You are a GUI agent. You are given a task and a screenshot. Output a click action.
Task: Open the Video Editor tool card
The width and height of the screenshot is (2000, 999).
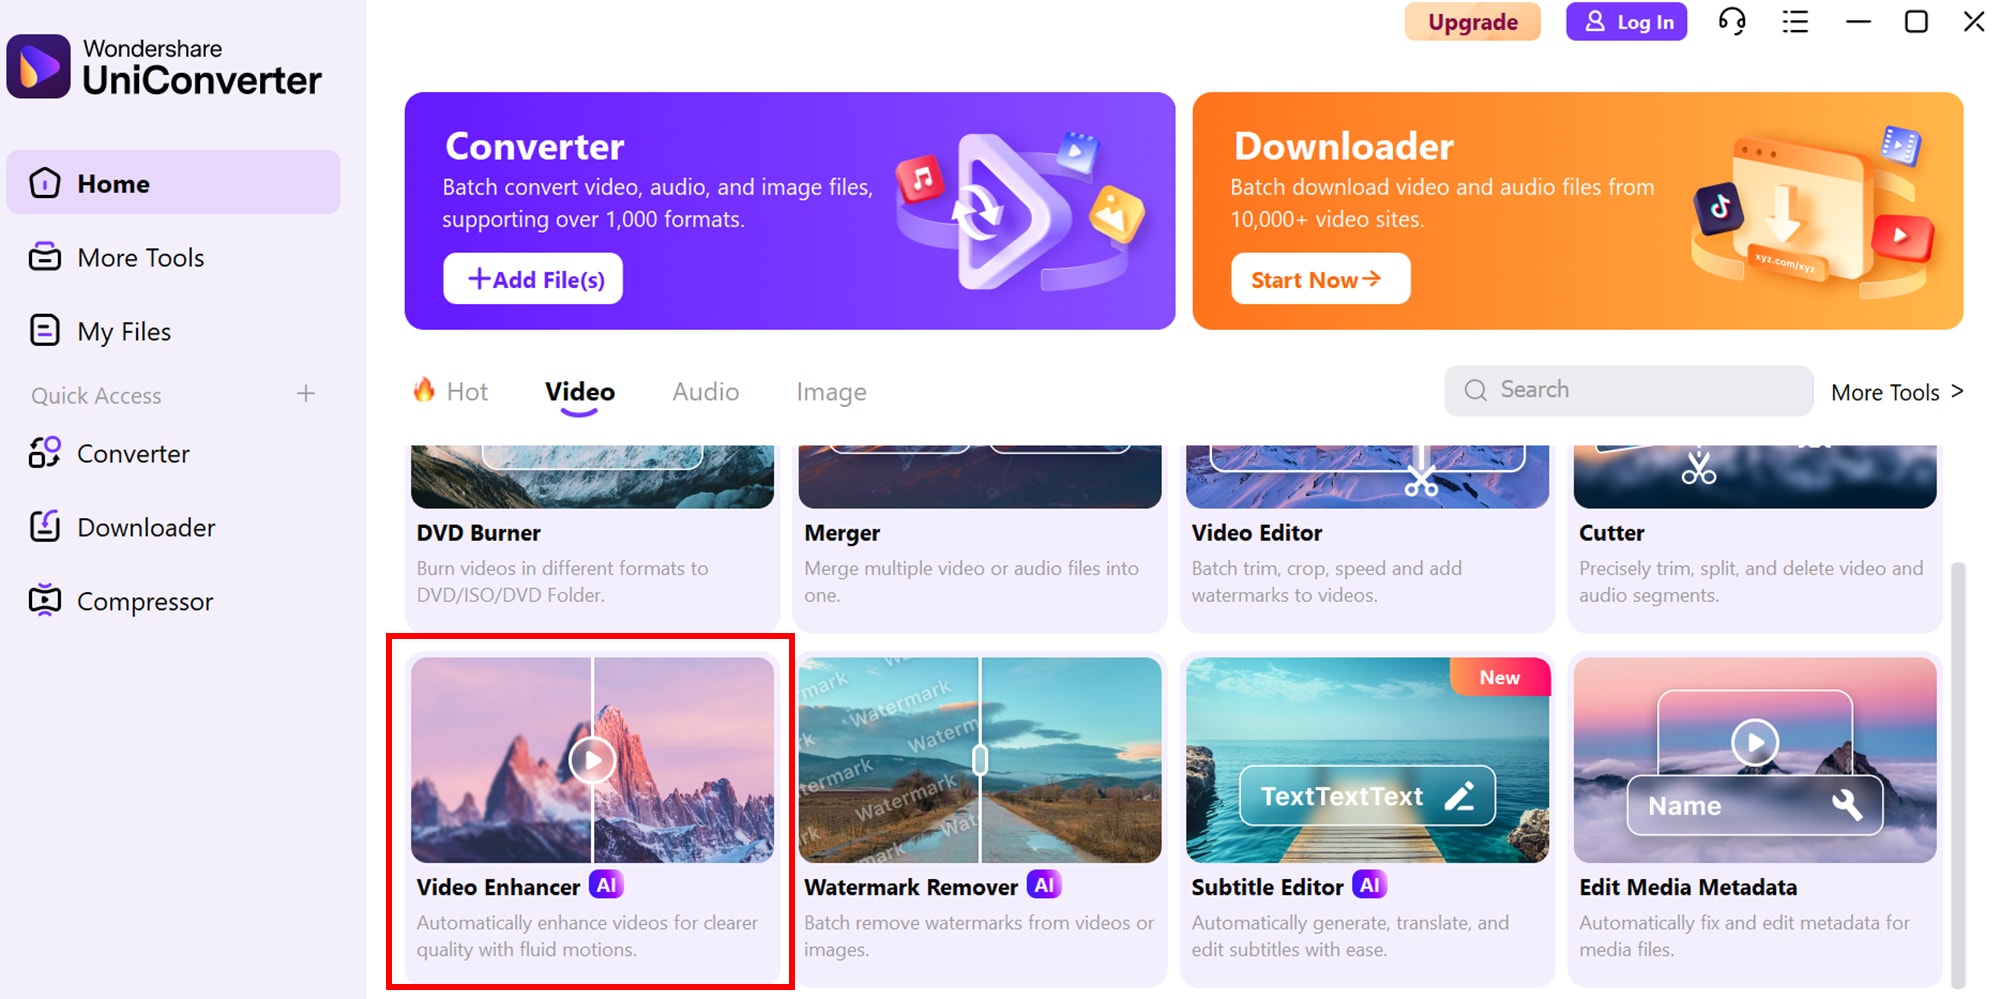pos(1367,538)
